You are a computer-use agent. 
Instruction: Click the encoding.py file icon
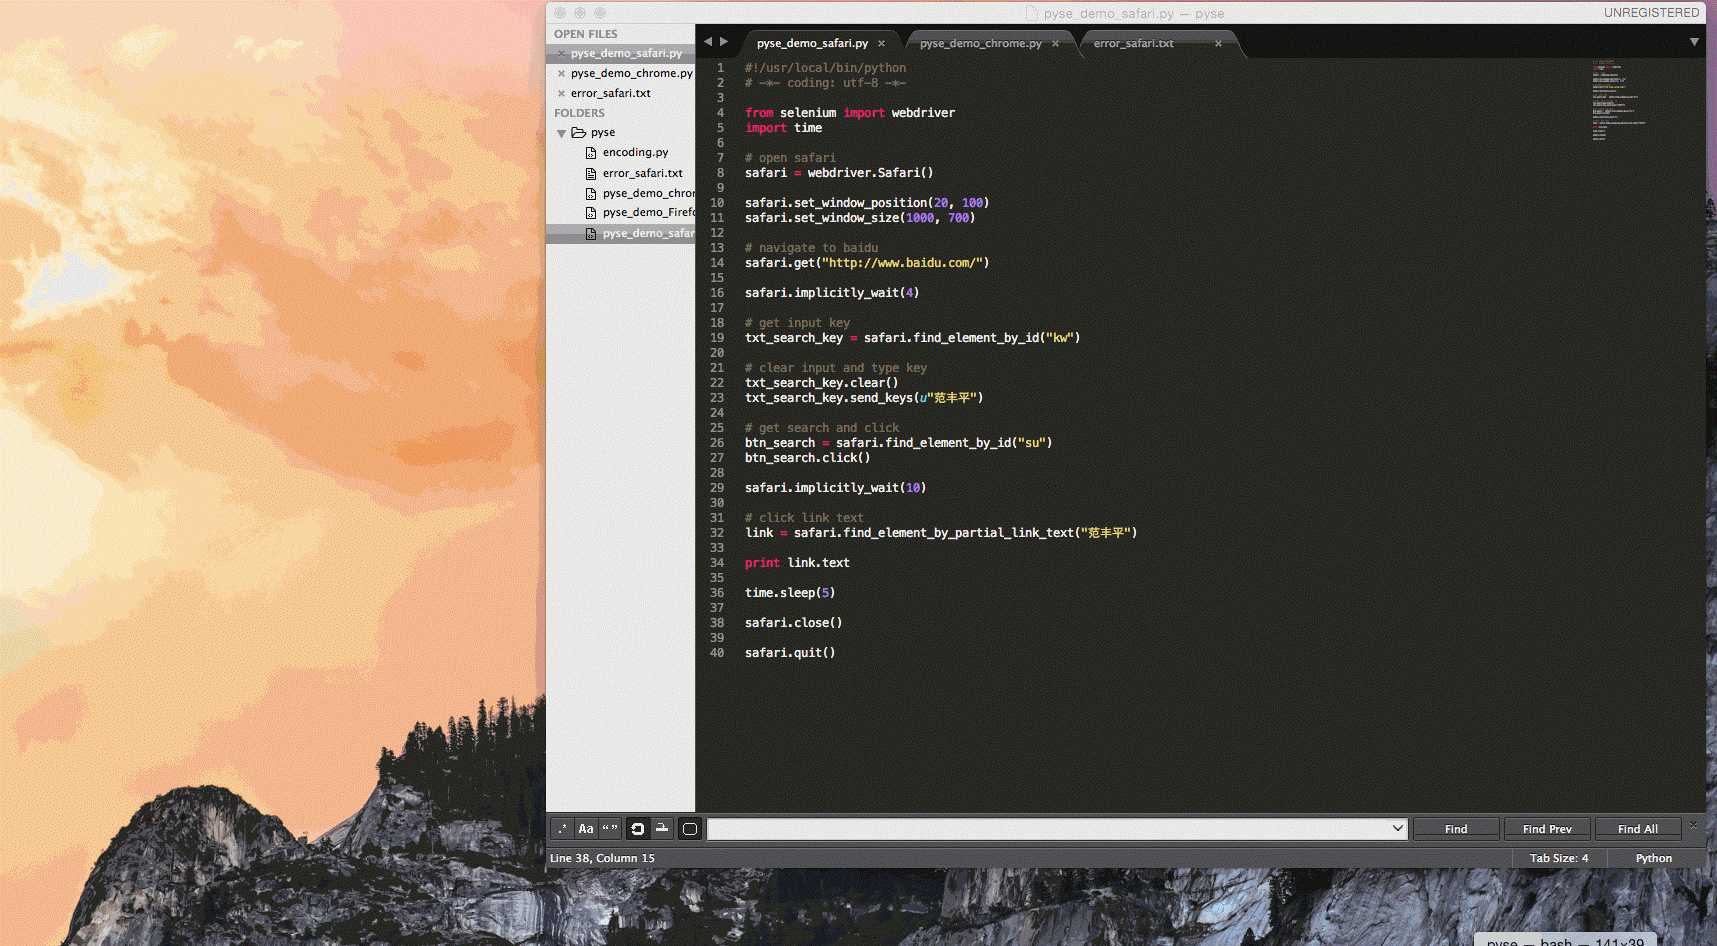[591, 153]
